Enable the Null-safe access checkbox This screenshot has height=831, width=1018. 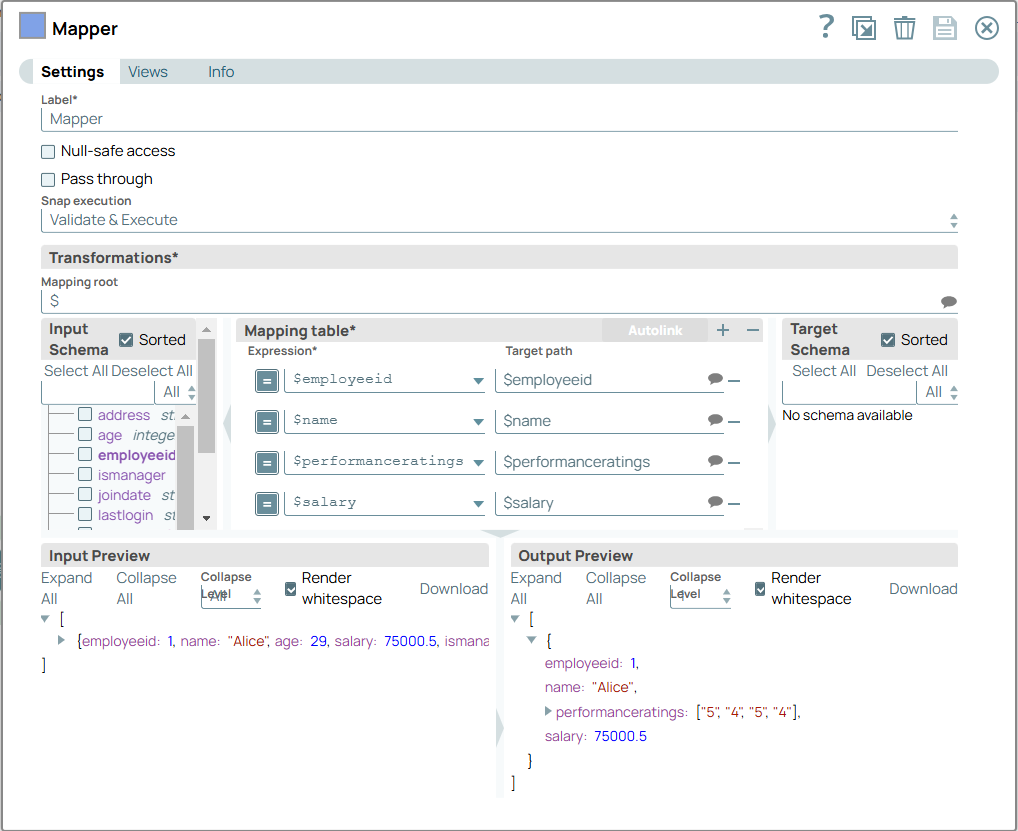point(48,152)
